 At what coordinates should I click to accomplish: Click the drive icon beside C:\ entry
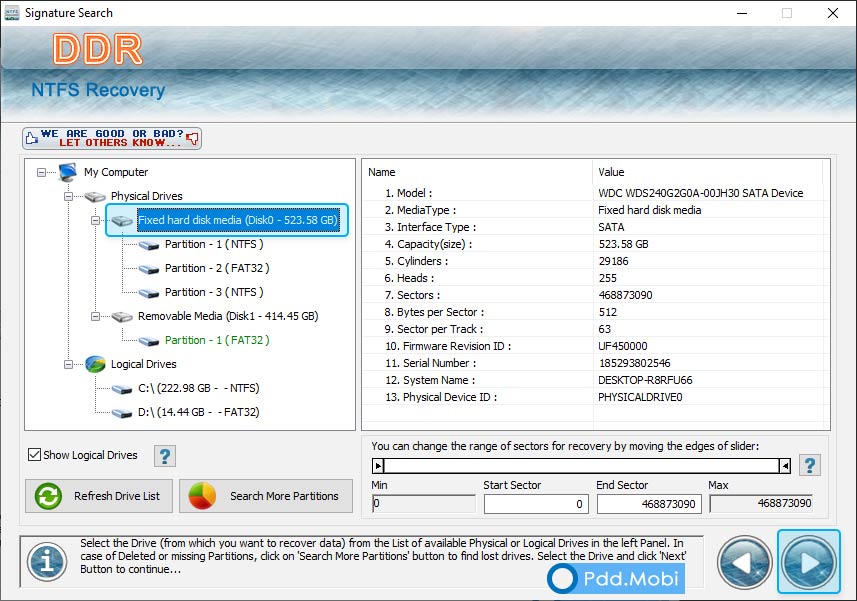pos(122,389)
